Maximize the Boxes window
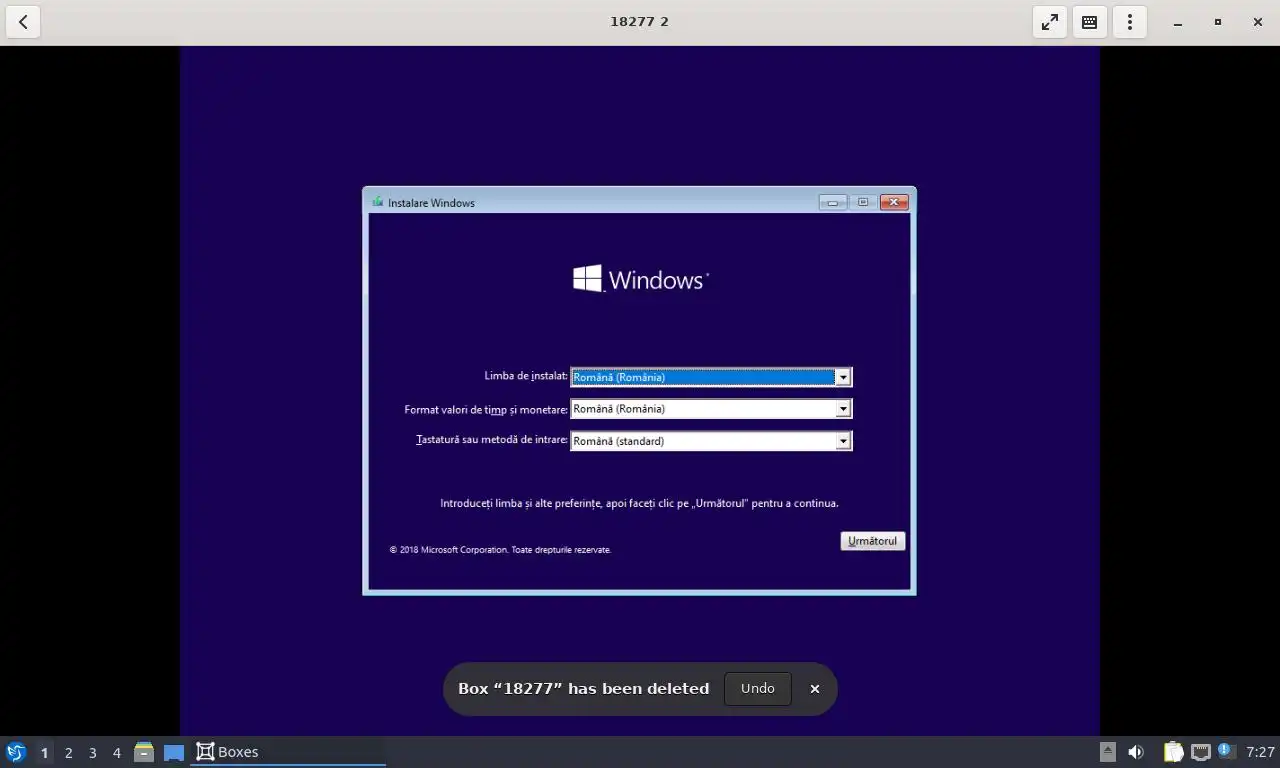 pos(1218,22)
